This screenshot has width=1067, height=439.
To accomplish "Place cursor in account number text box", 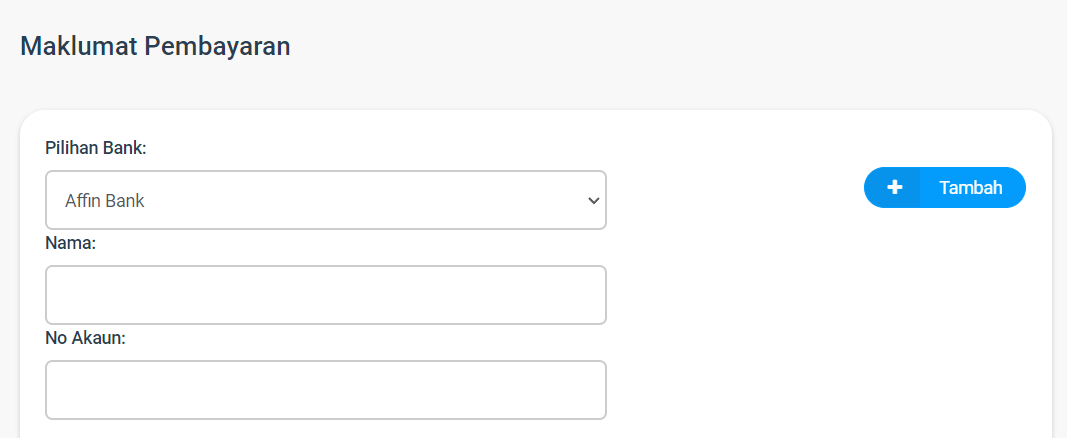I will (x=326, y=390).
